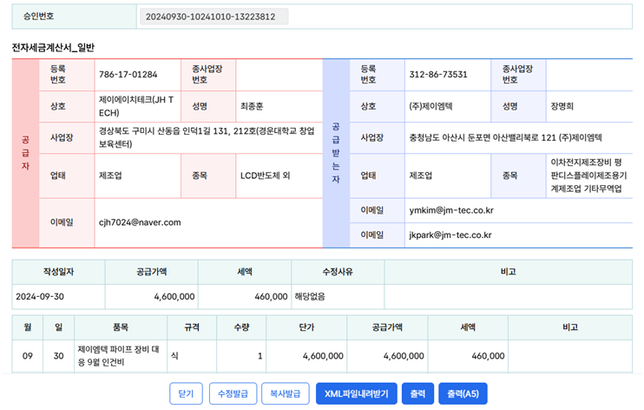Download via XML파일내려받기 button
Viewport: 644px width, 410px height.
tap(358, 393)
